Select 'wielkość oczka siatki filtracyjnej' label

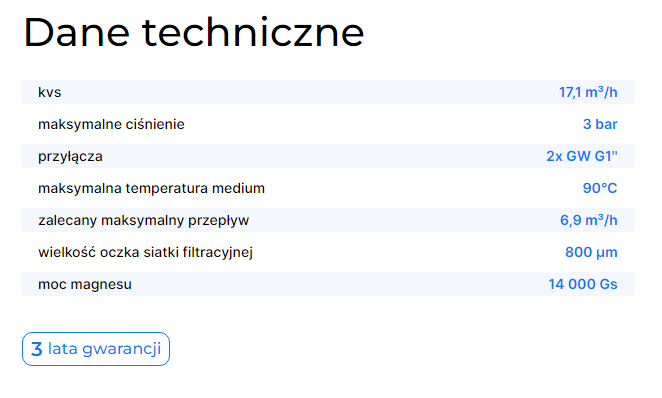146,252
